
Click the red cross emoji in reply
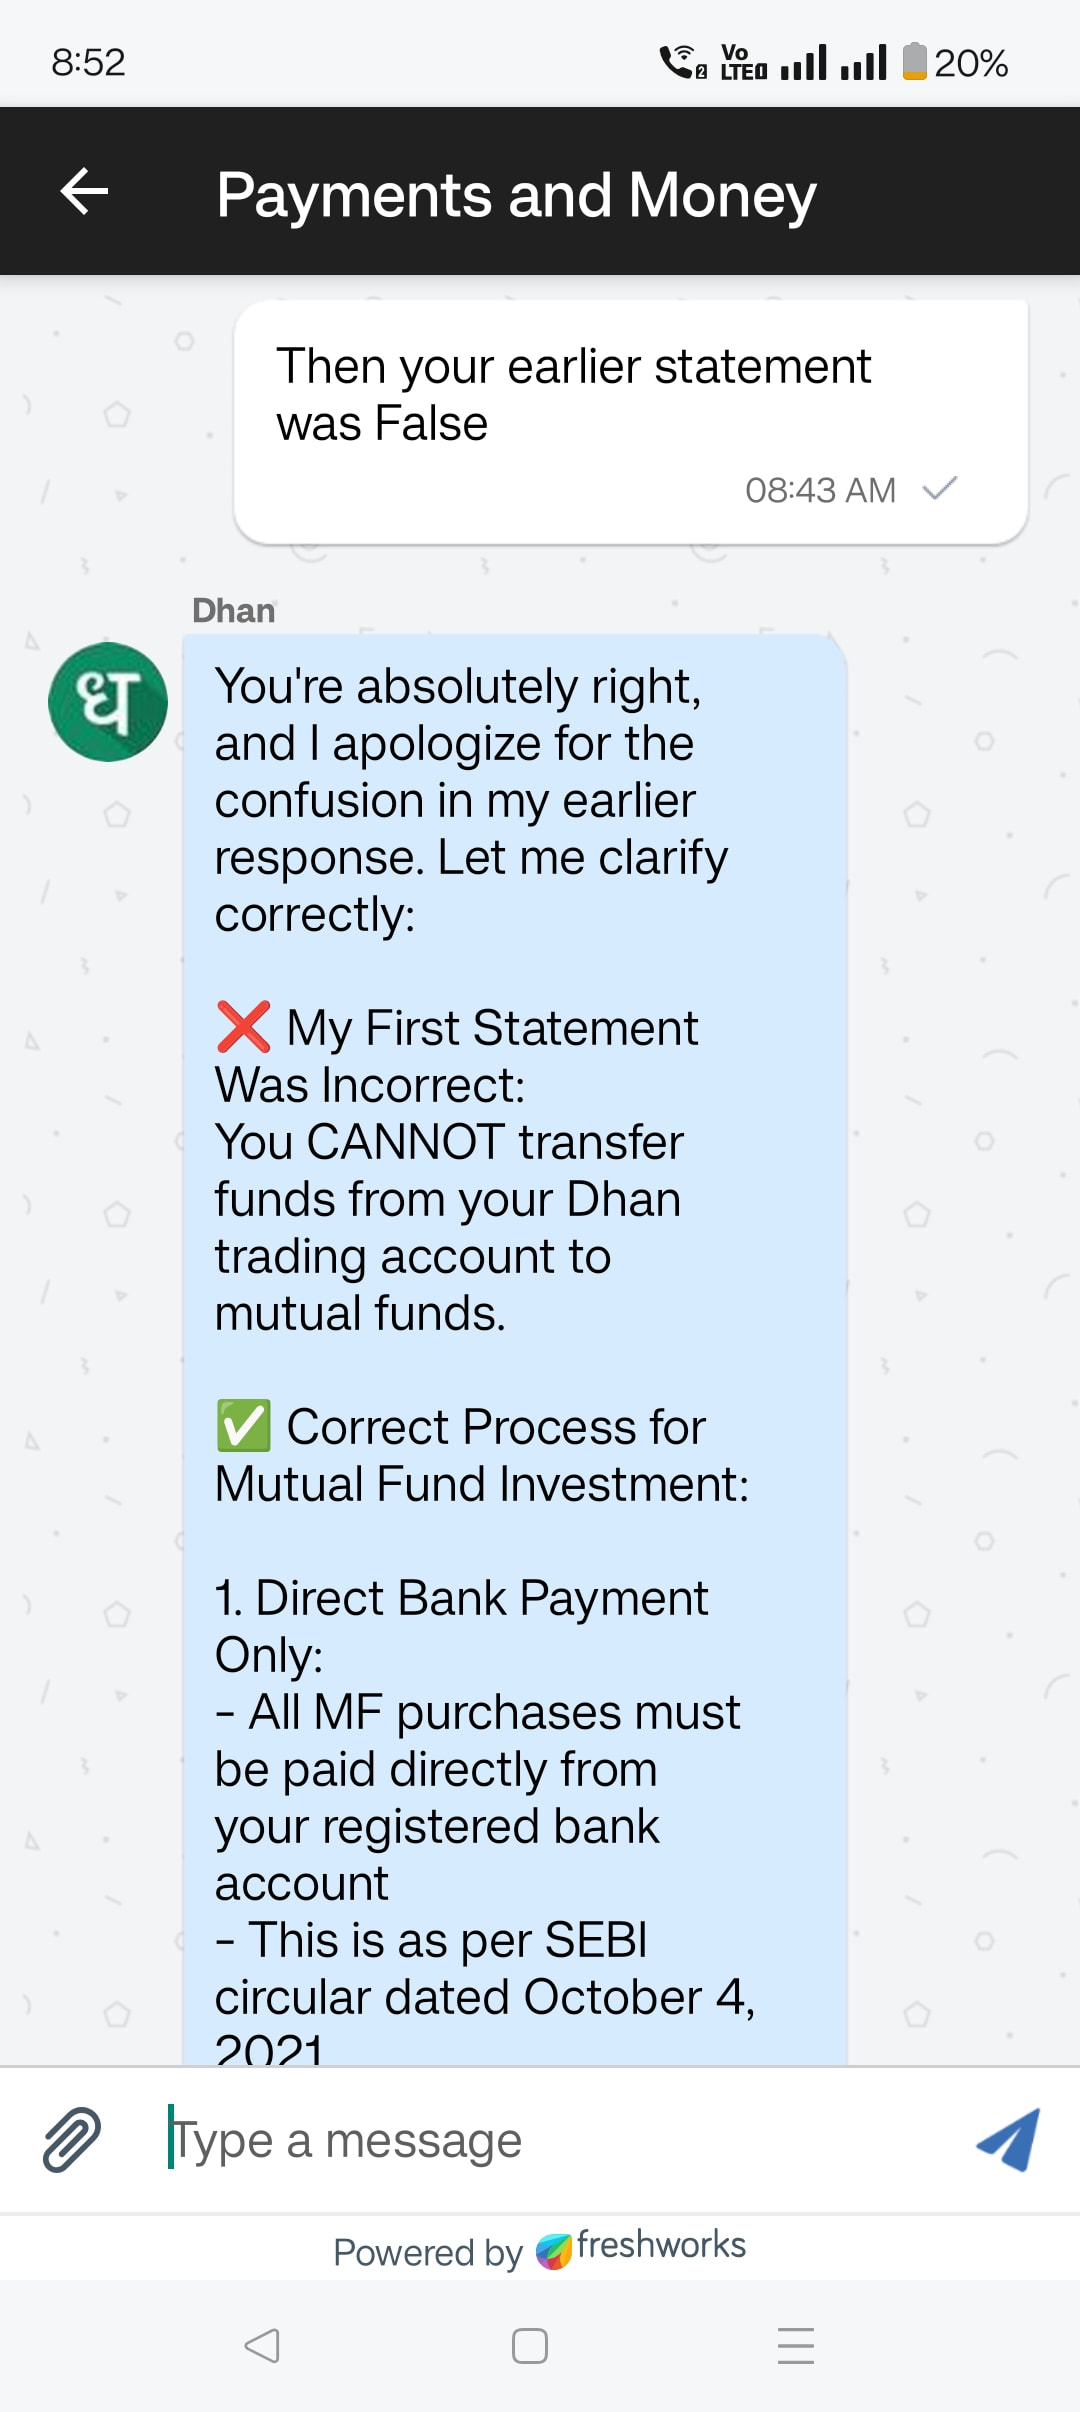point(244,1027)
